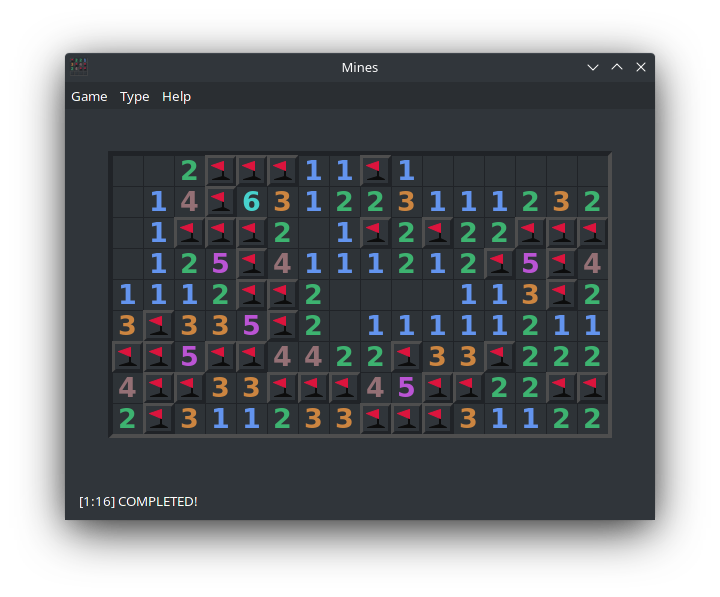Screen dimensions: 720x597
Task: Click the Mines window title
Action: [x=360, y=68]
